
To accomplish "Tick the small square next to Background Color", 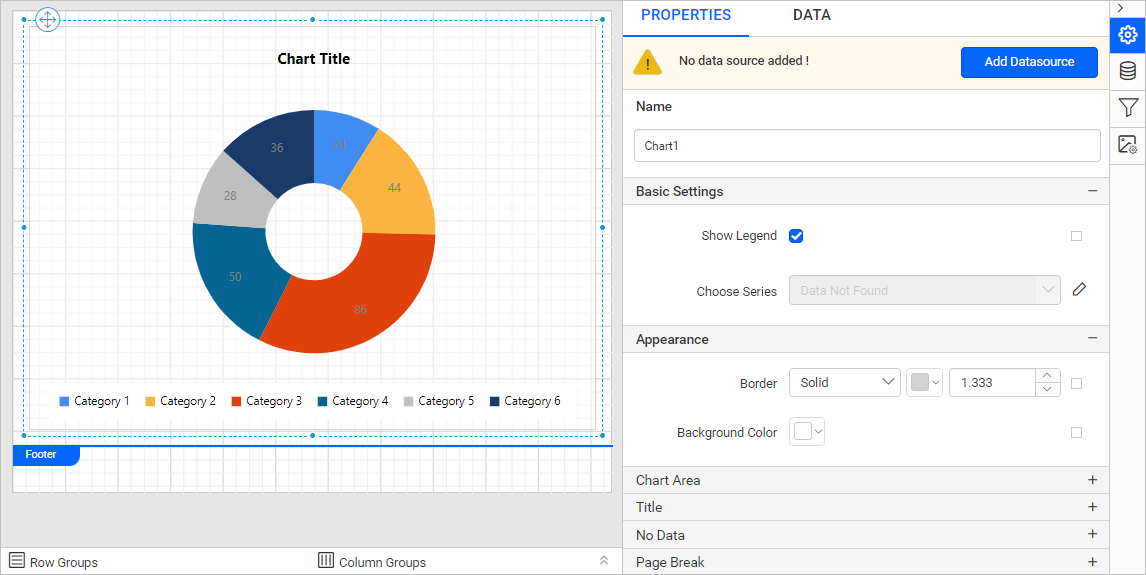I will [x=1076, y=433].
